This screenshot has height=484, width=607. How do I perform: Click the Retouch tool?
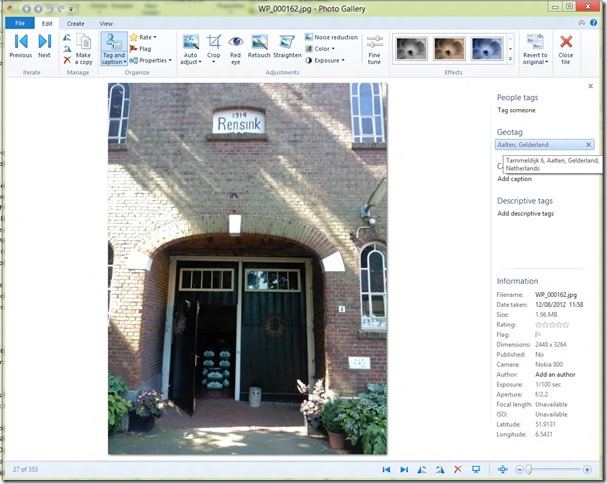[259, 47]
